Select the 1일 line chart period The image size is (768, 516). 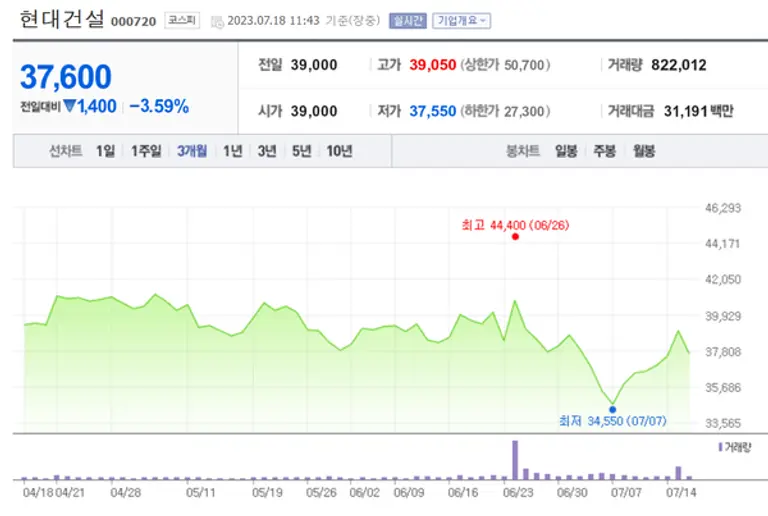105,151
